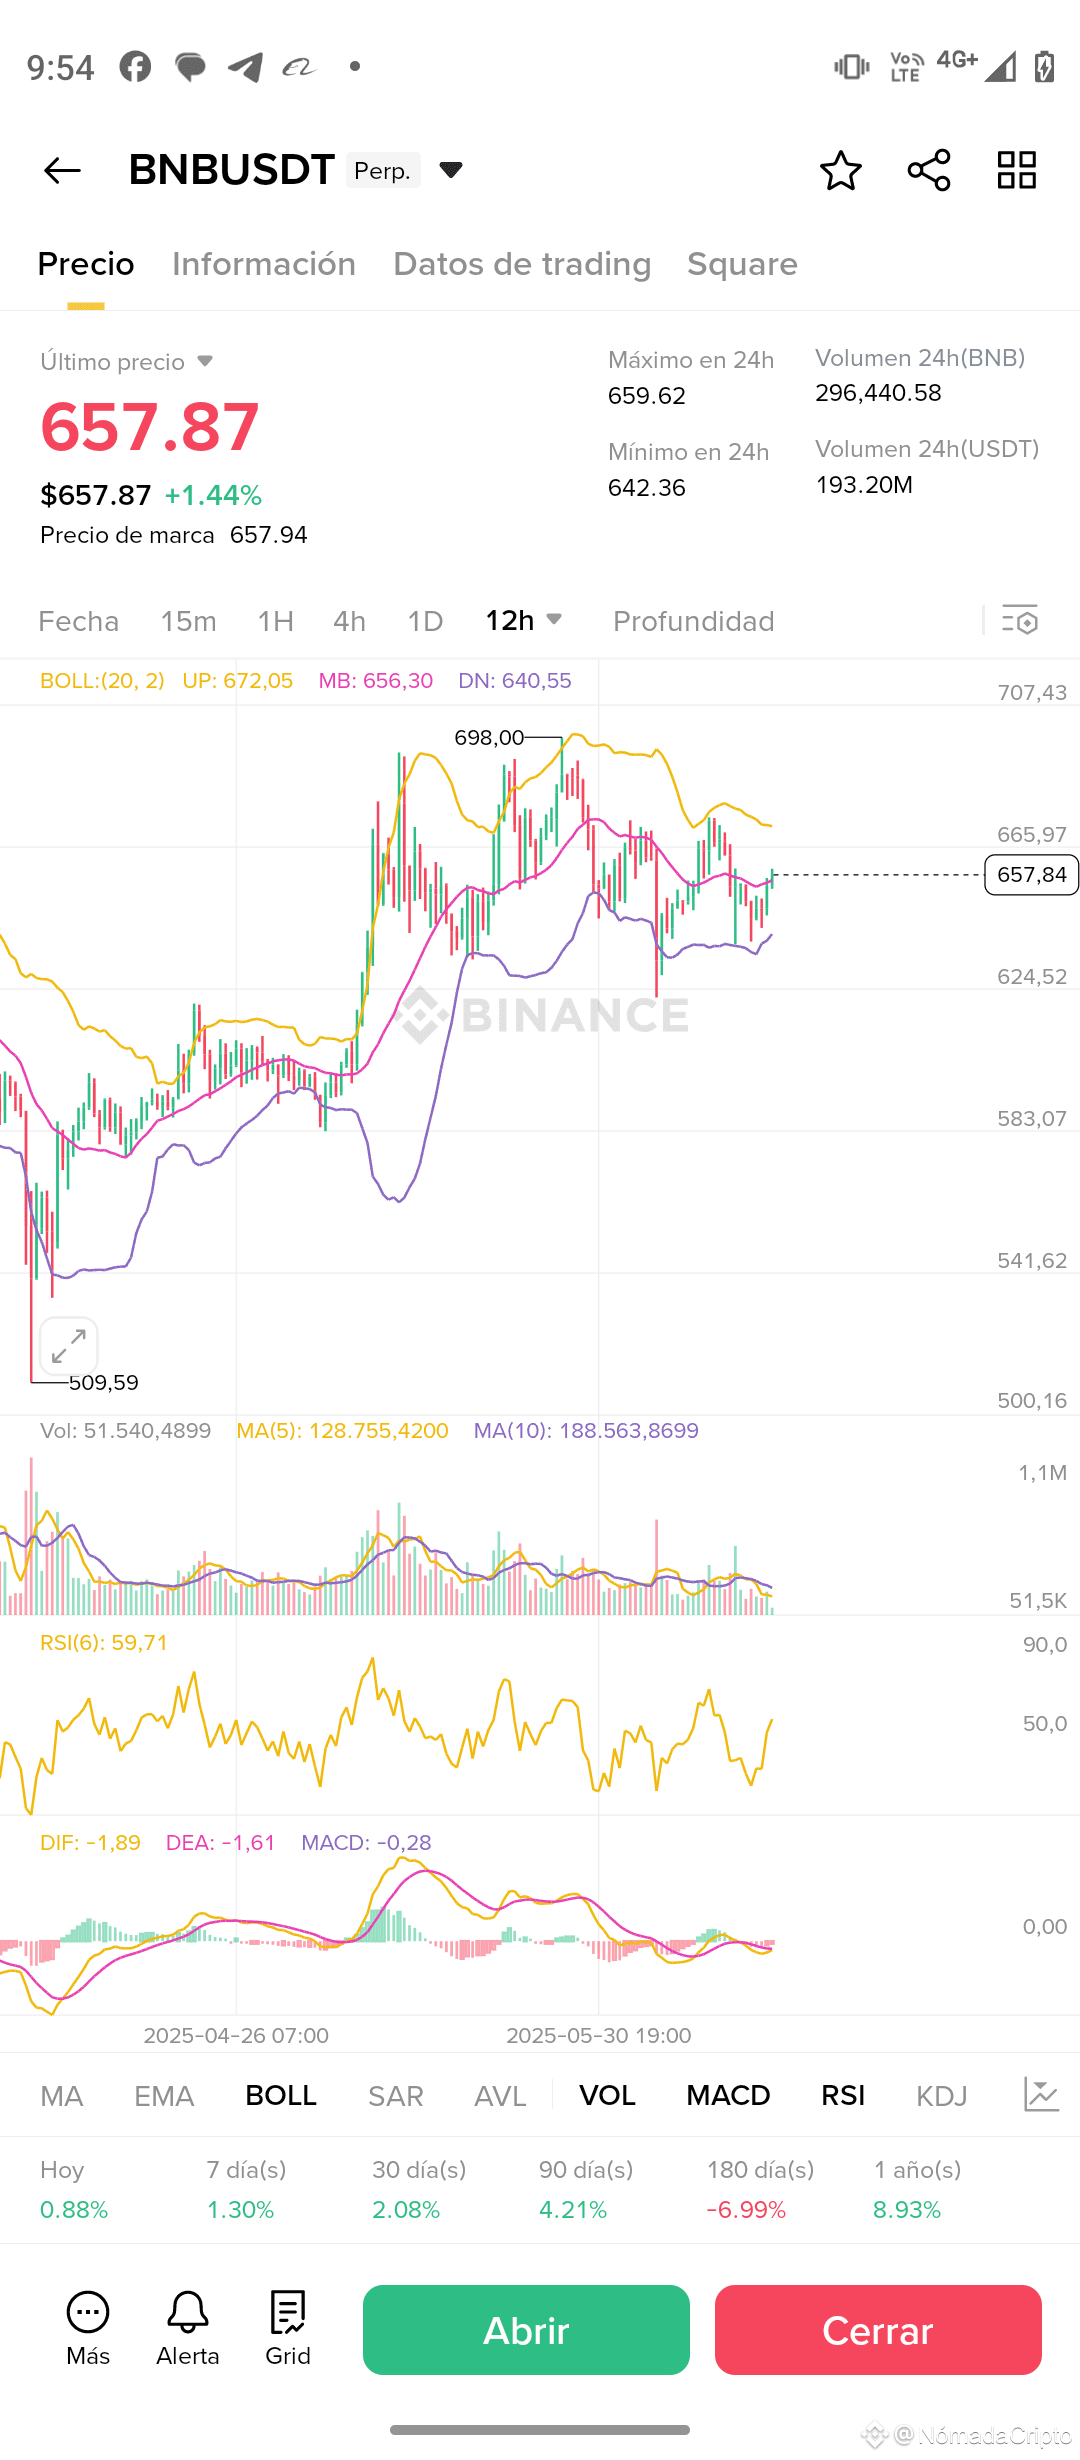1080x2460 pixels.
Task: Tap the battery icon in status bar
Action: click(1045, 67)
